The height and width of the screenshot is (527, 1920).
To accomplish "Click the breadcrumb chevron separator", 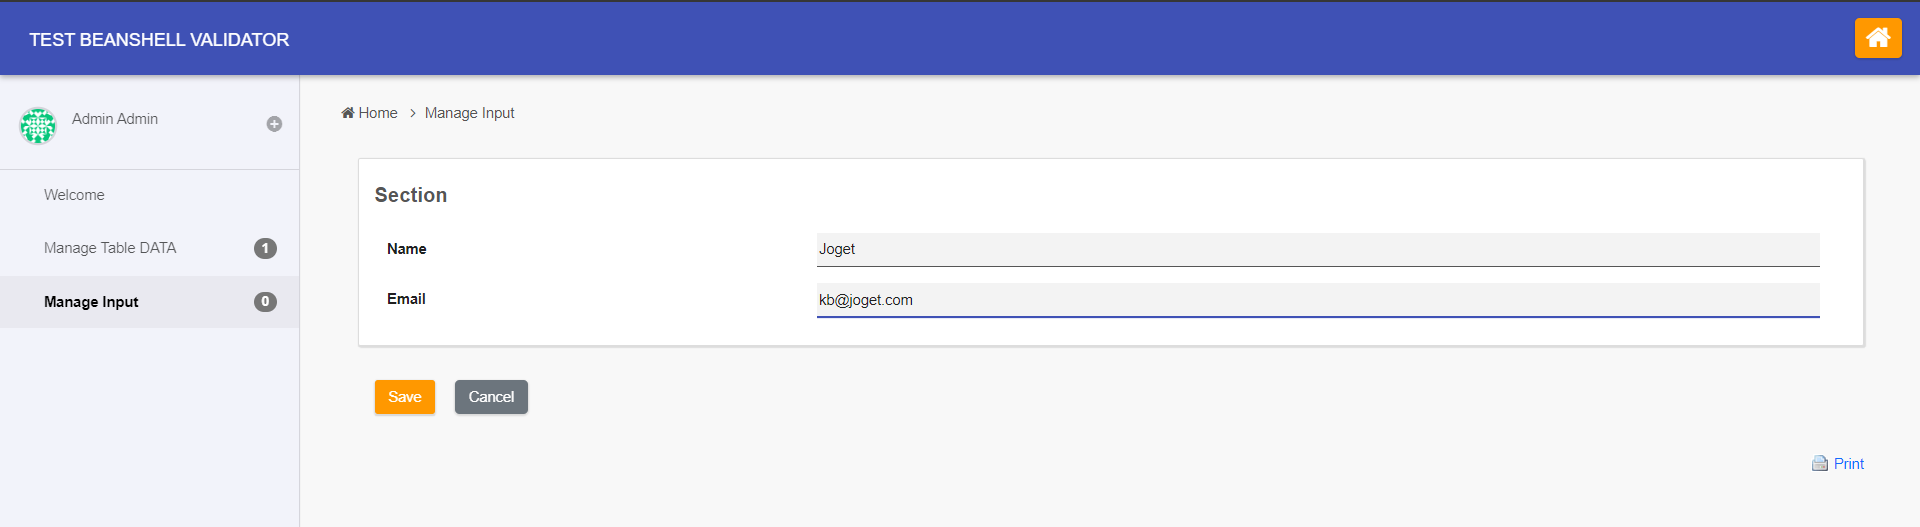I will [x=412, y=113].
